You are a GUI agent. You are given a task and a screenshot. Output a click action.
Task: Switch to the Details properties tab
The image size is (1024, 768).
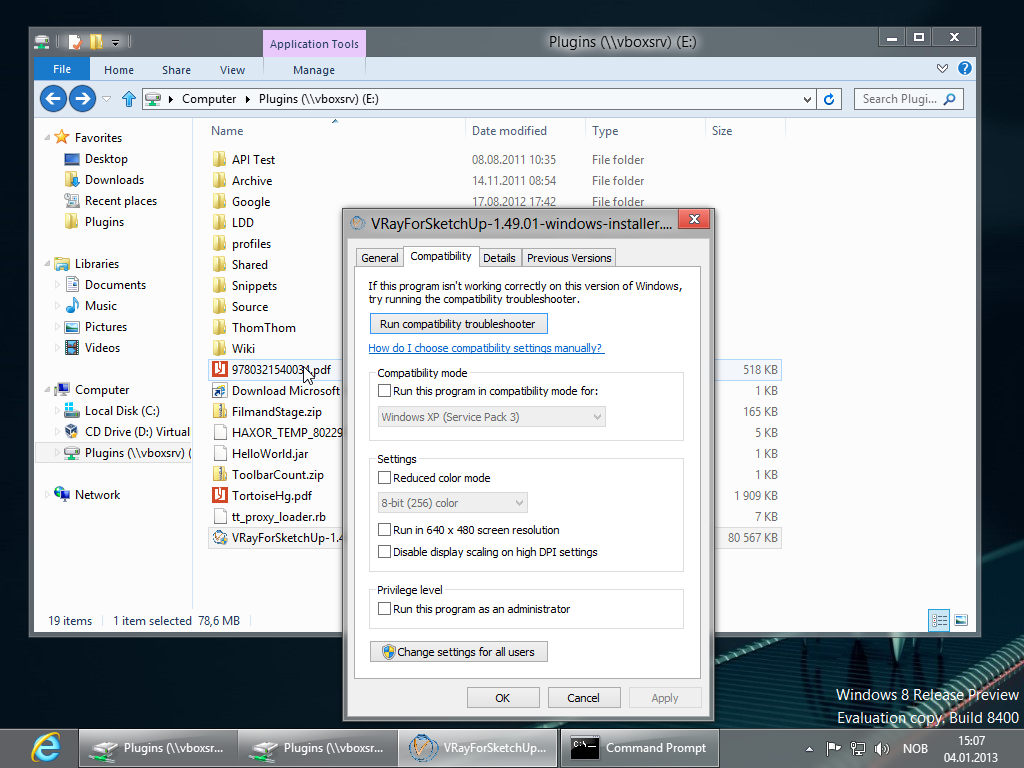500,258
